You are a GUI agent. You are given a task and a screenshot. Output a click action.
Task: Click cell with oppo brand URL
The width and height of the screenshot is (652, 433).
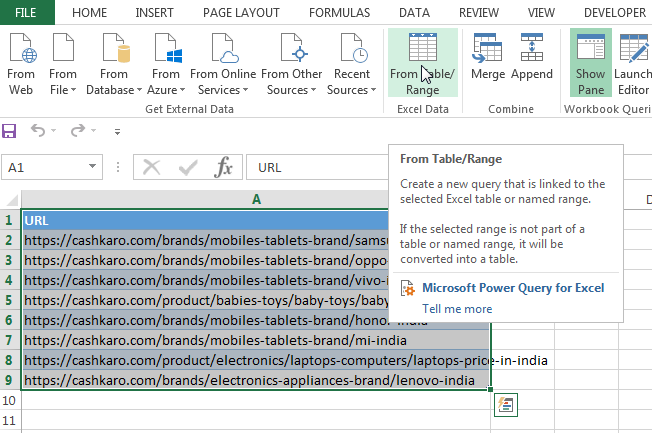[205, 260]
